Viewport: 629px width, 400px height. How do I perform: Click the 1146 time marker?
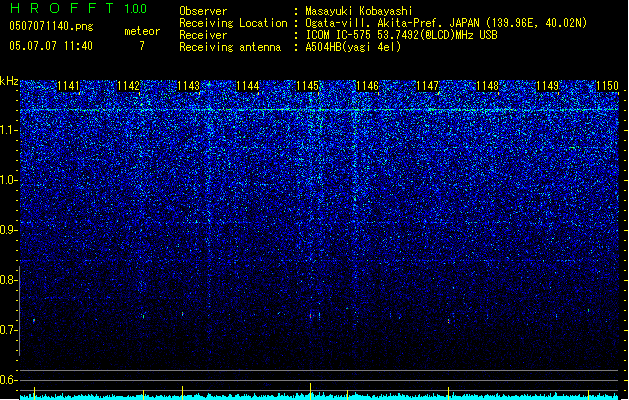[x=368, y=86]
